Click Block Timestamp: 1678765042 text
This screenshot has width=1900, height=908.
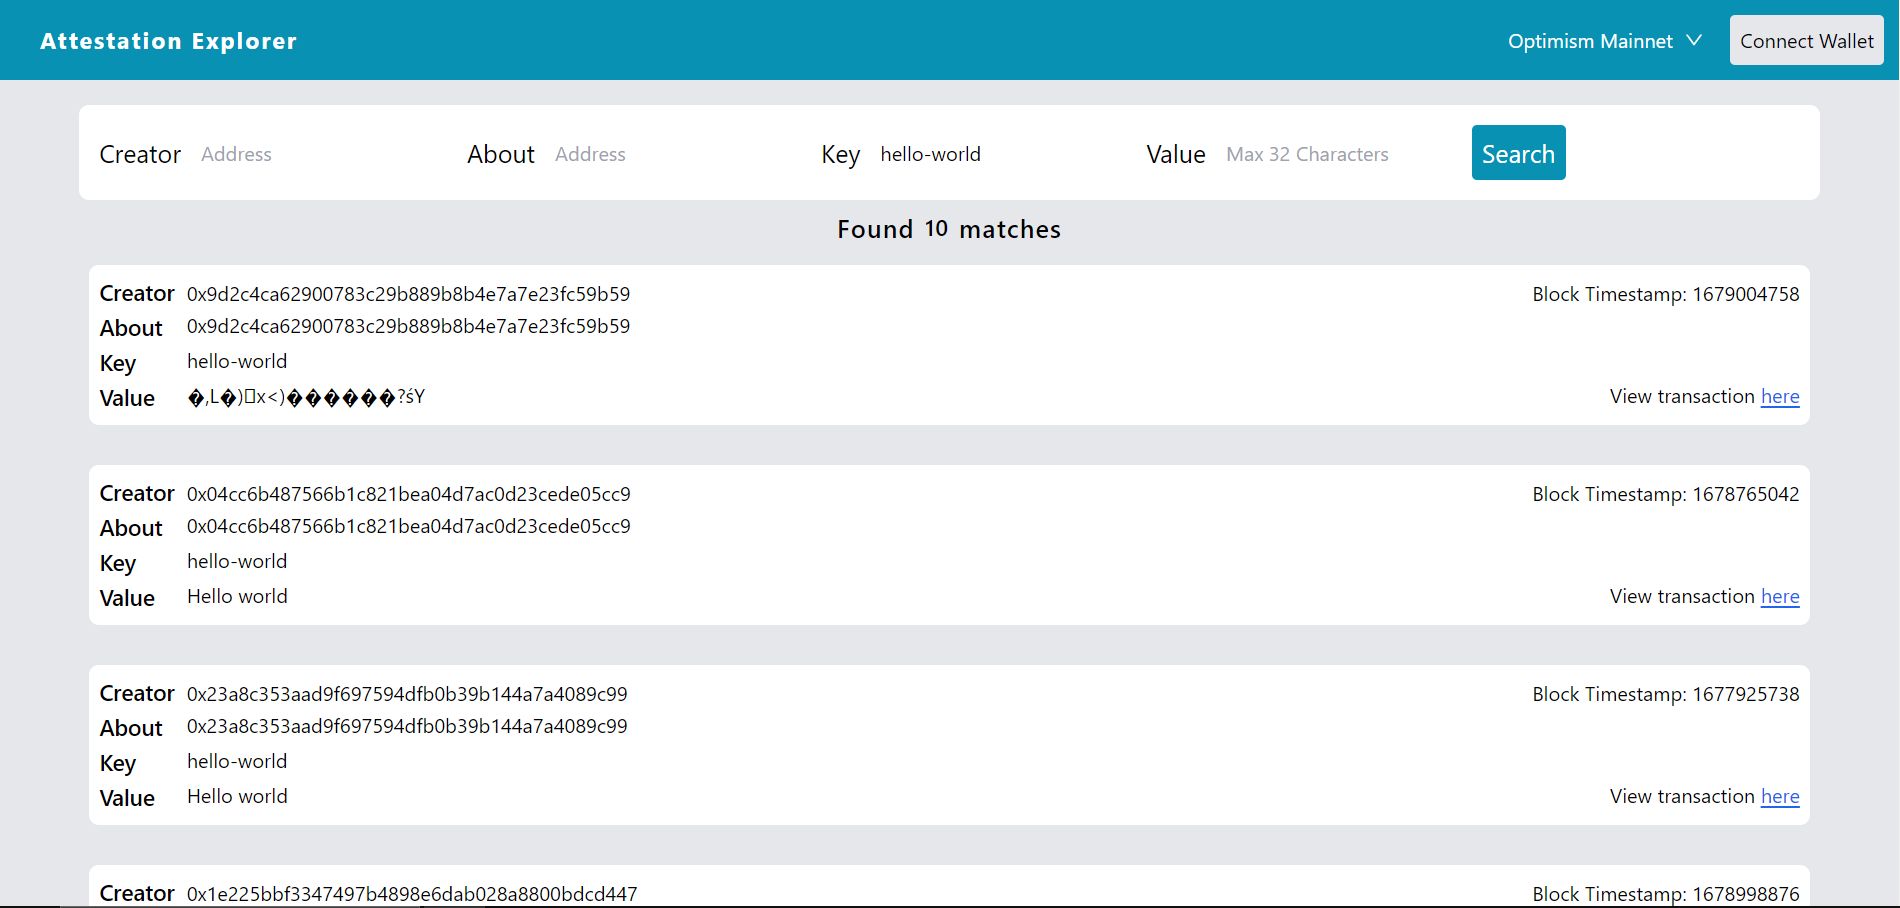(1666, 494)
